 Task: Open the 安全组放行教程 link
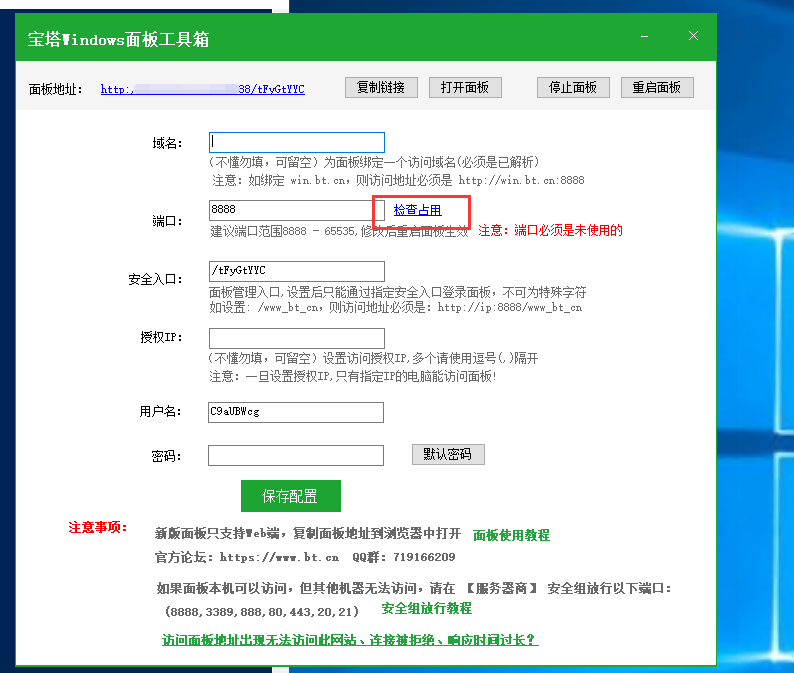tap(426, 608)
